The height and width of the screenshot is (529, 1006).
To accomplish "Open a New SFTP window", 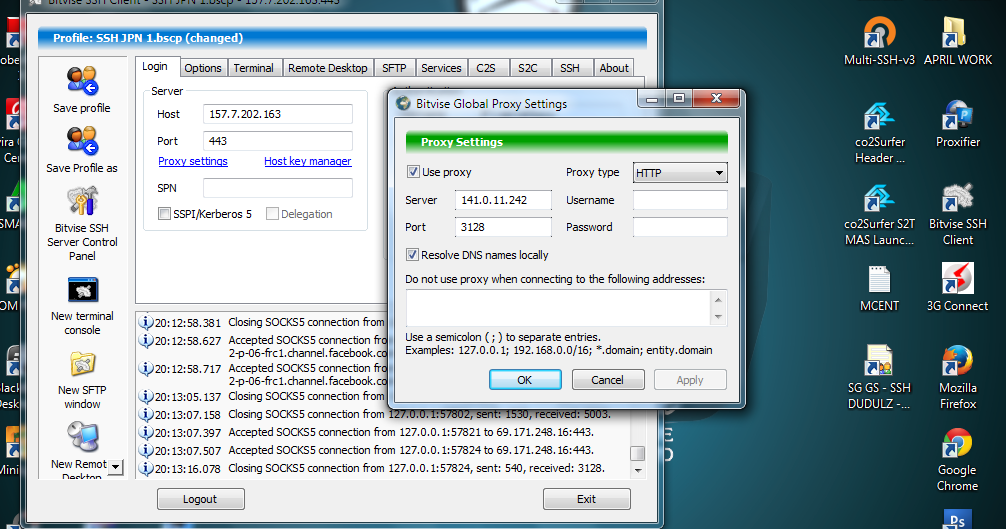I will coord(82,364).
